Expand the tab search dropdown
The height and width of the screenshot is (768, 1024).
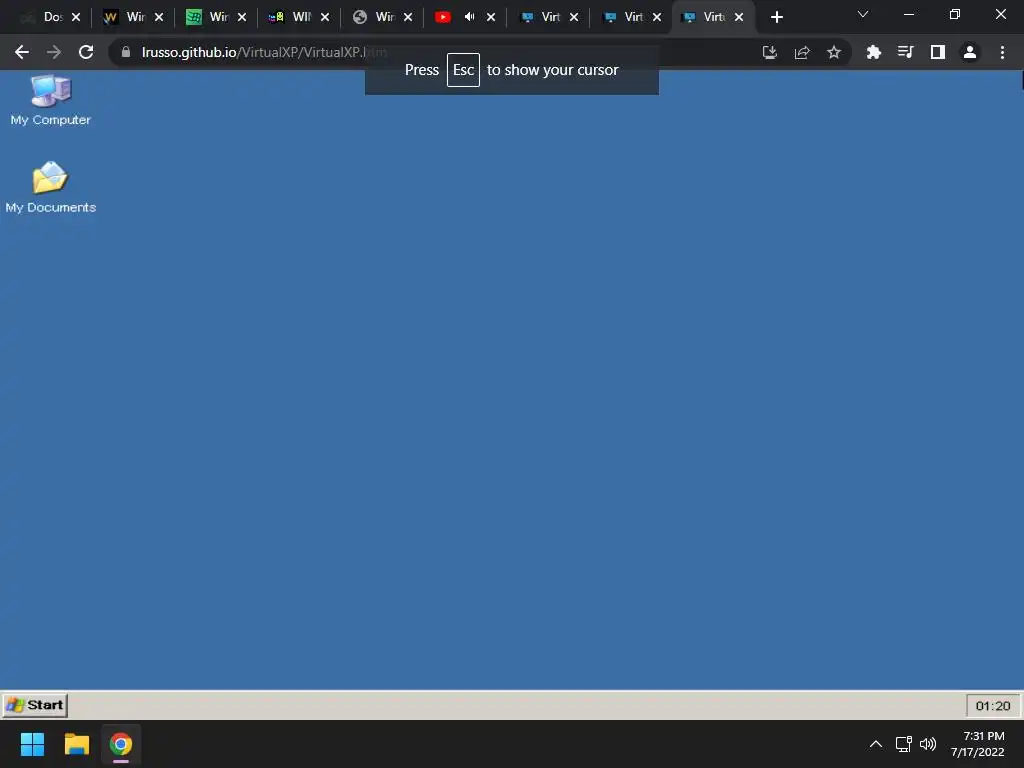point(863,14)
